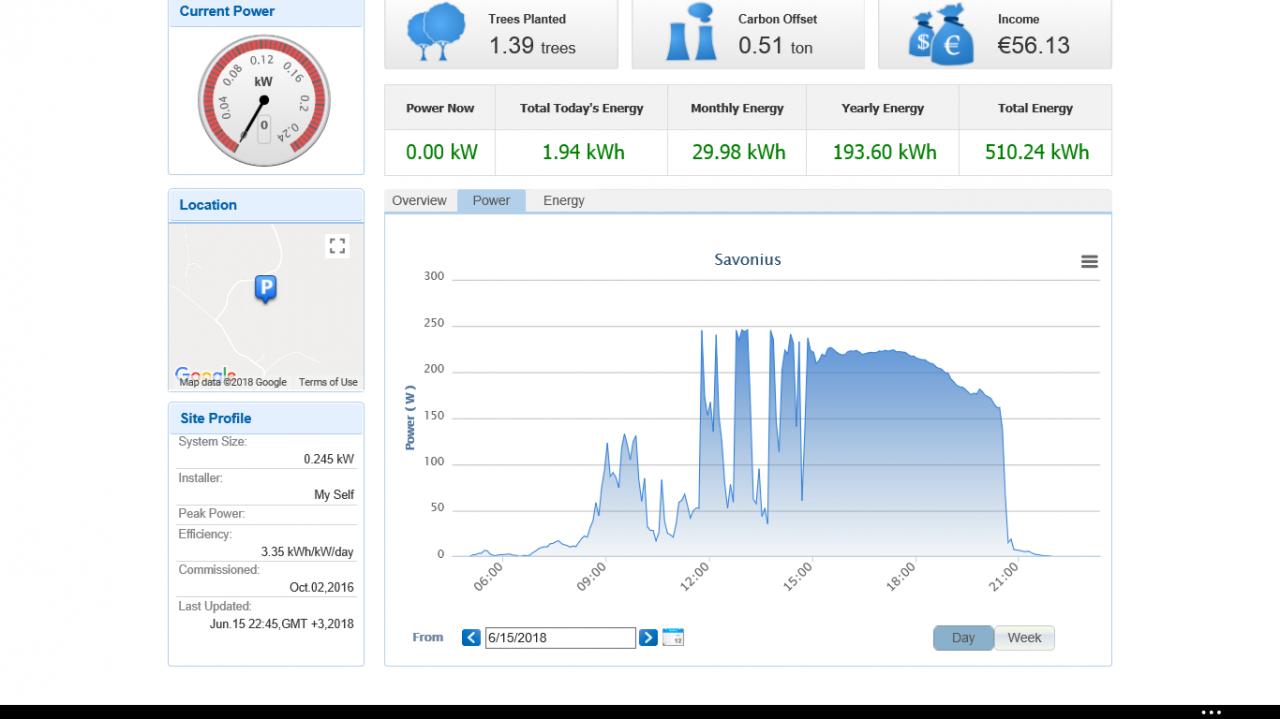Open the system ellipsis menu at bottom
Viewport: 1280px width, 719px height.
1211,712
